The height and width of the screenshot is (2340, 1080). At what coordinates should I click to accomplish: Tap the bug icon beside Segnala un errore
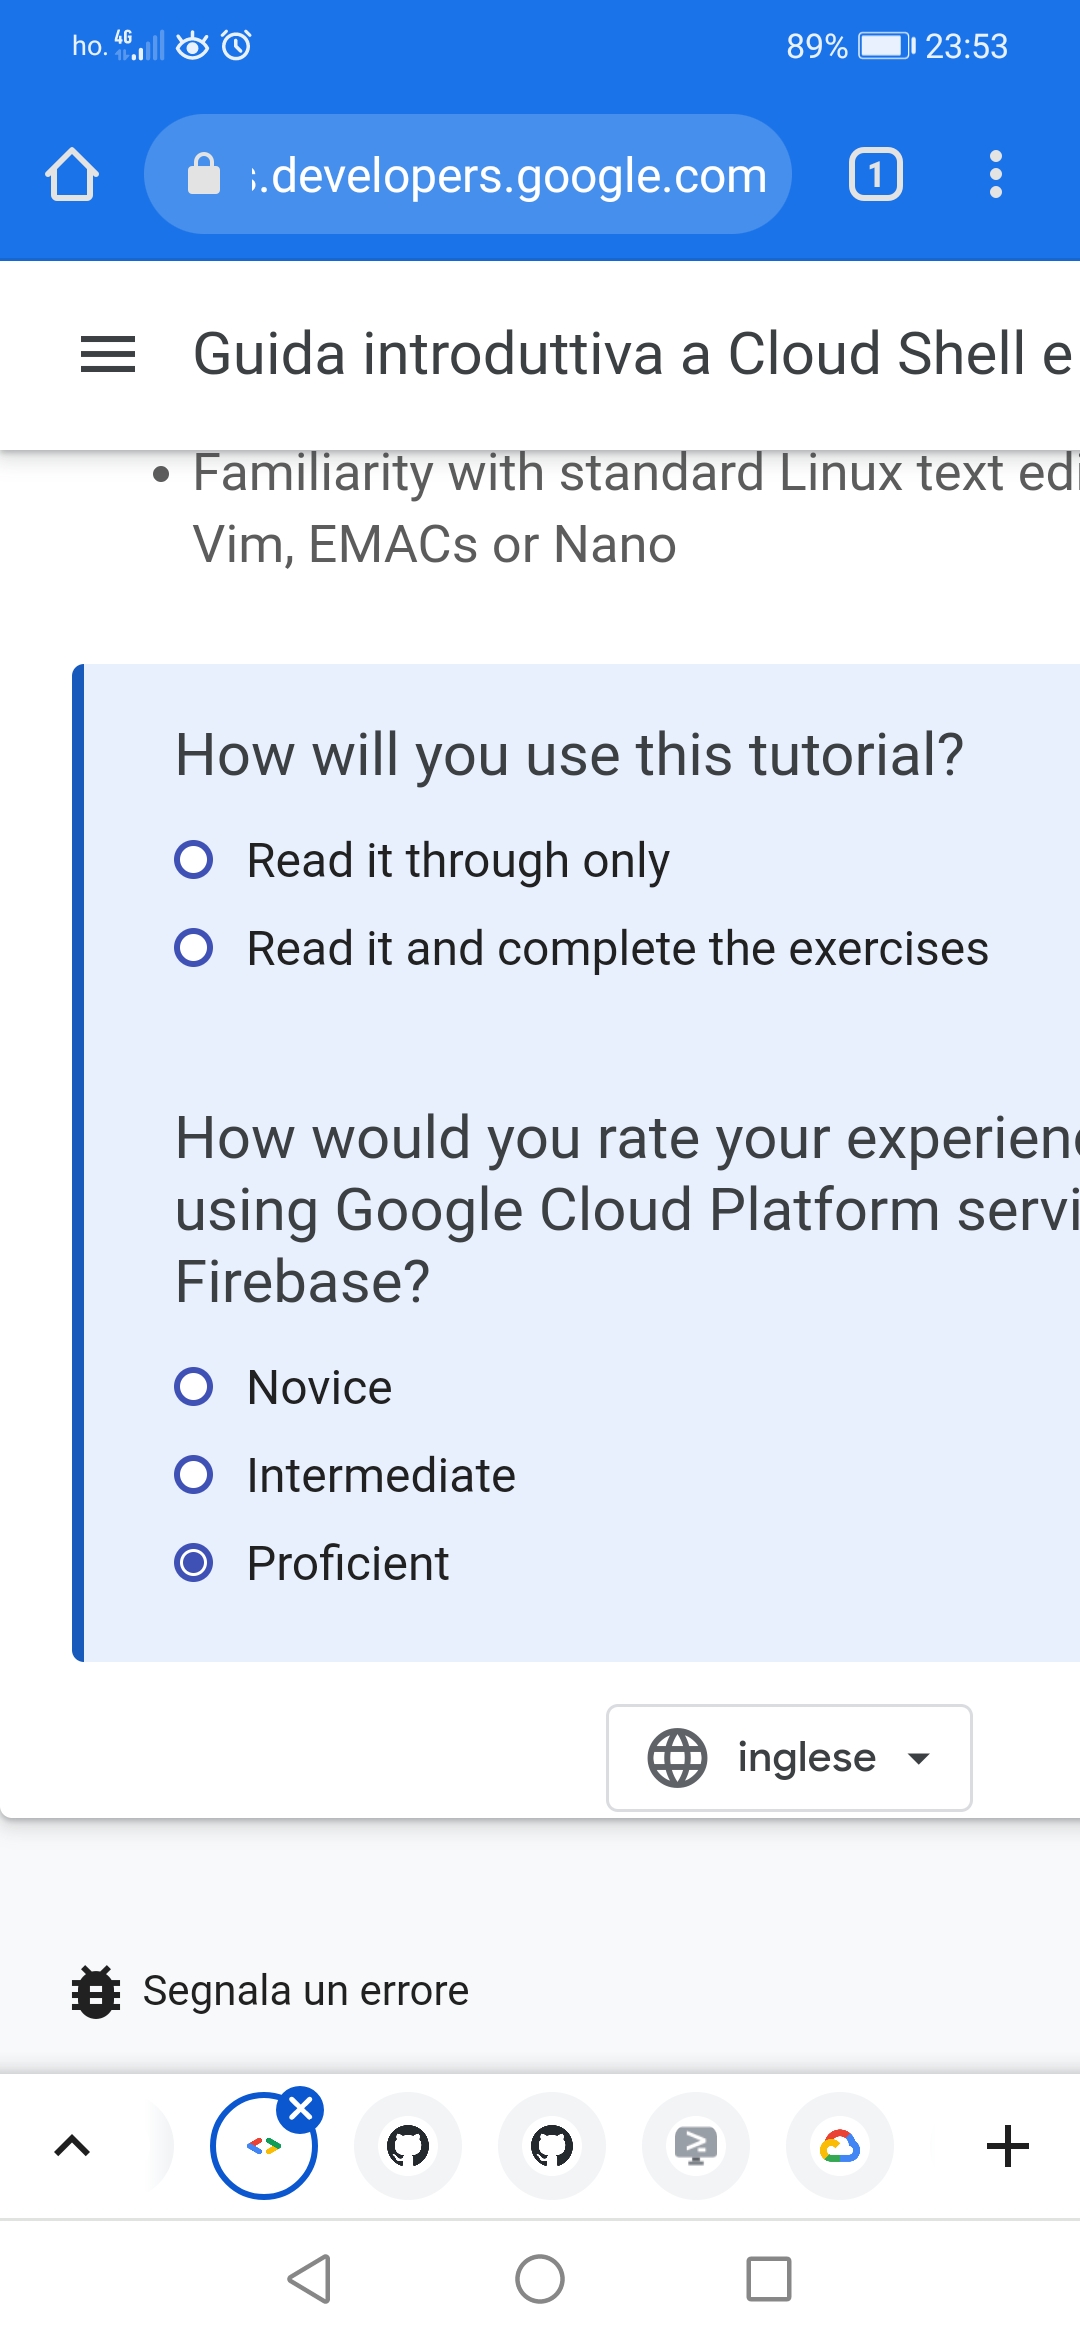point(96,1991)
